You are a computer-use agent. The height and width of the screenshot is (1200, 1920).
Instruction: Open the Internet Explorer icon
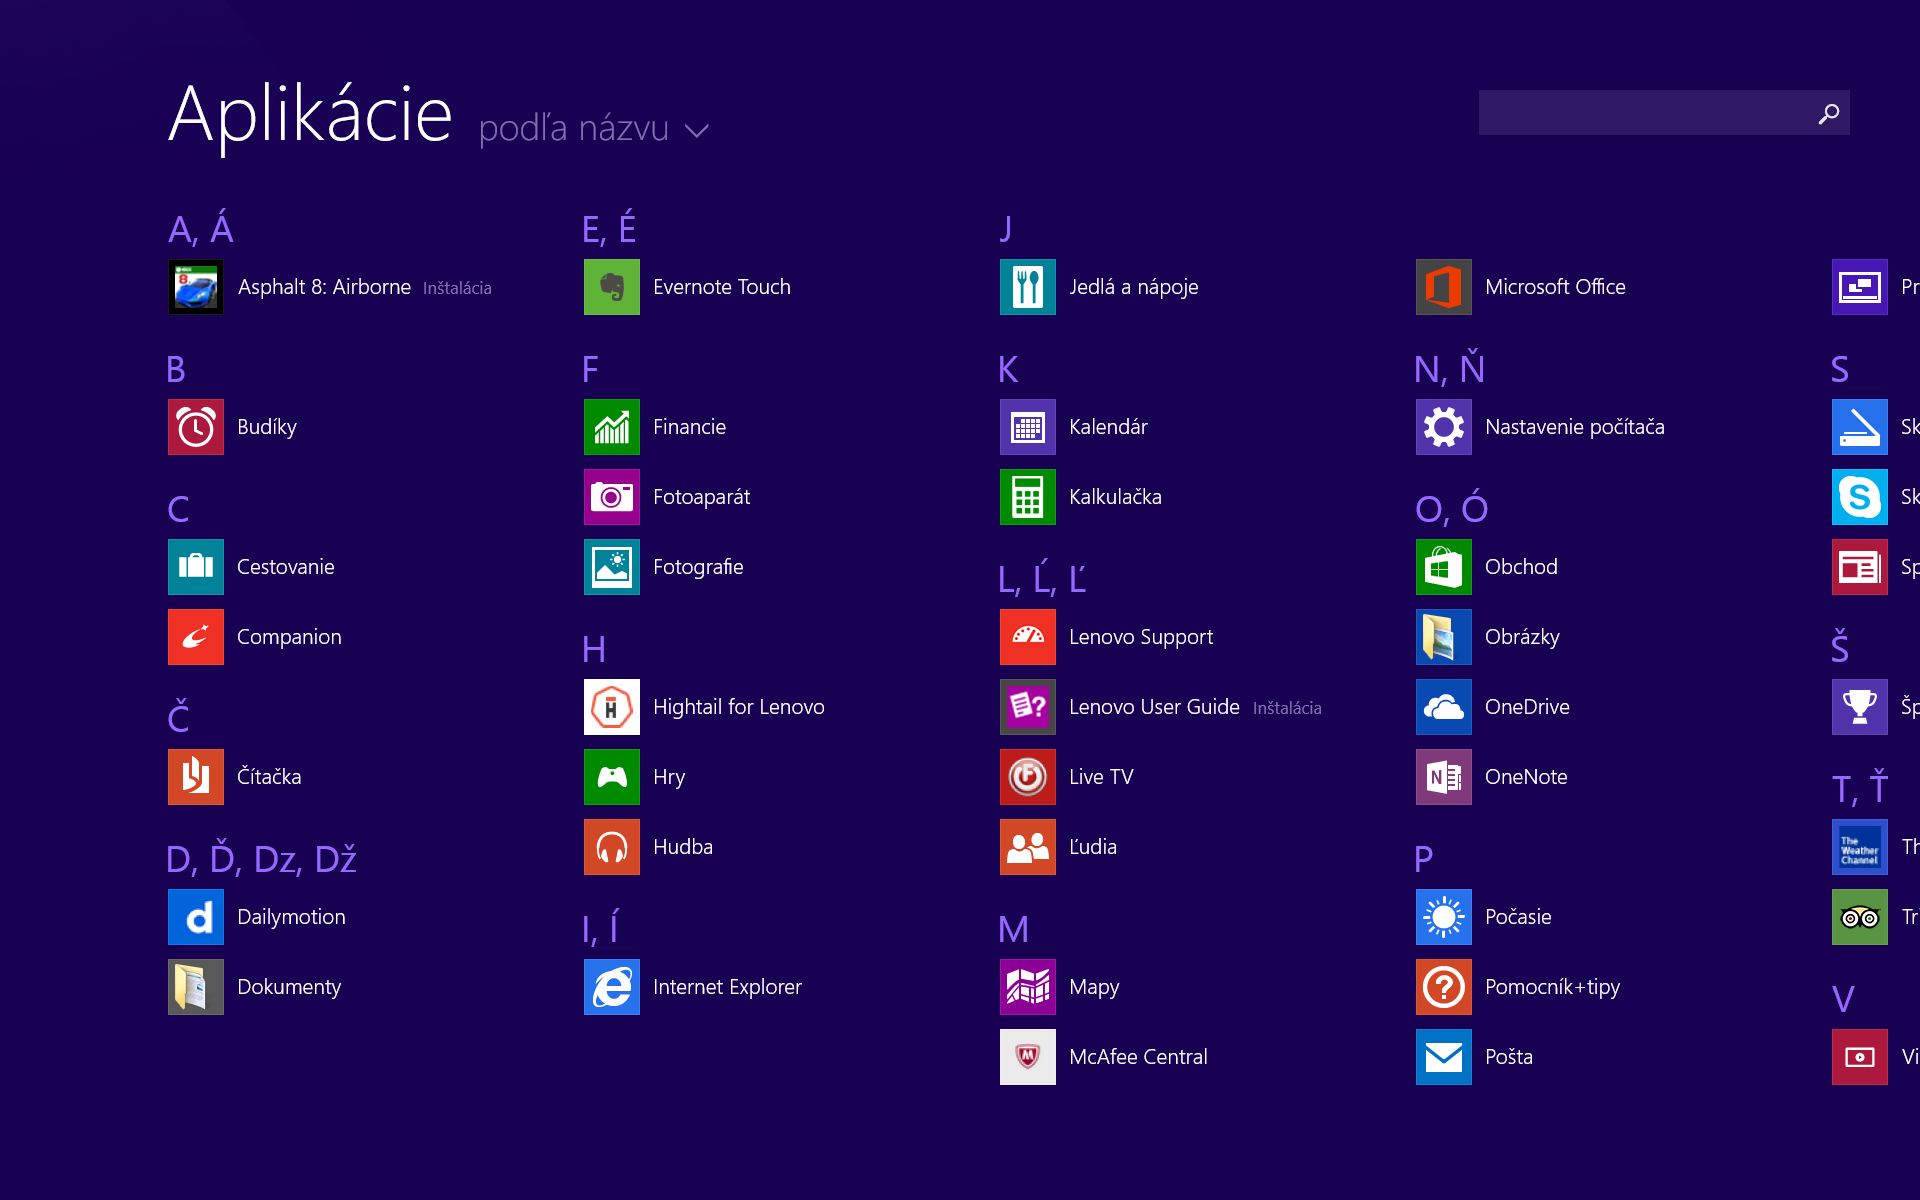(611, 987)
